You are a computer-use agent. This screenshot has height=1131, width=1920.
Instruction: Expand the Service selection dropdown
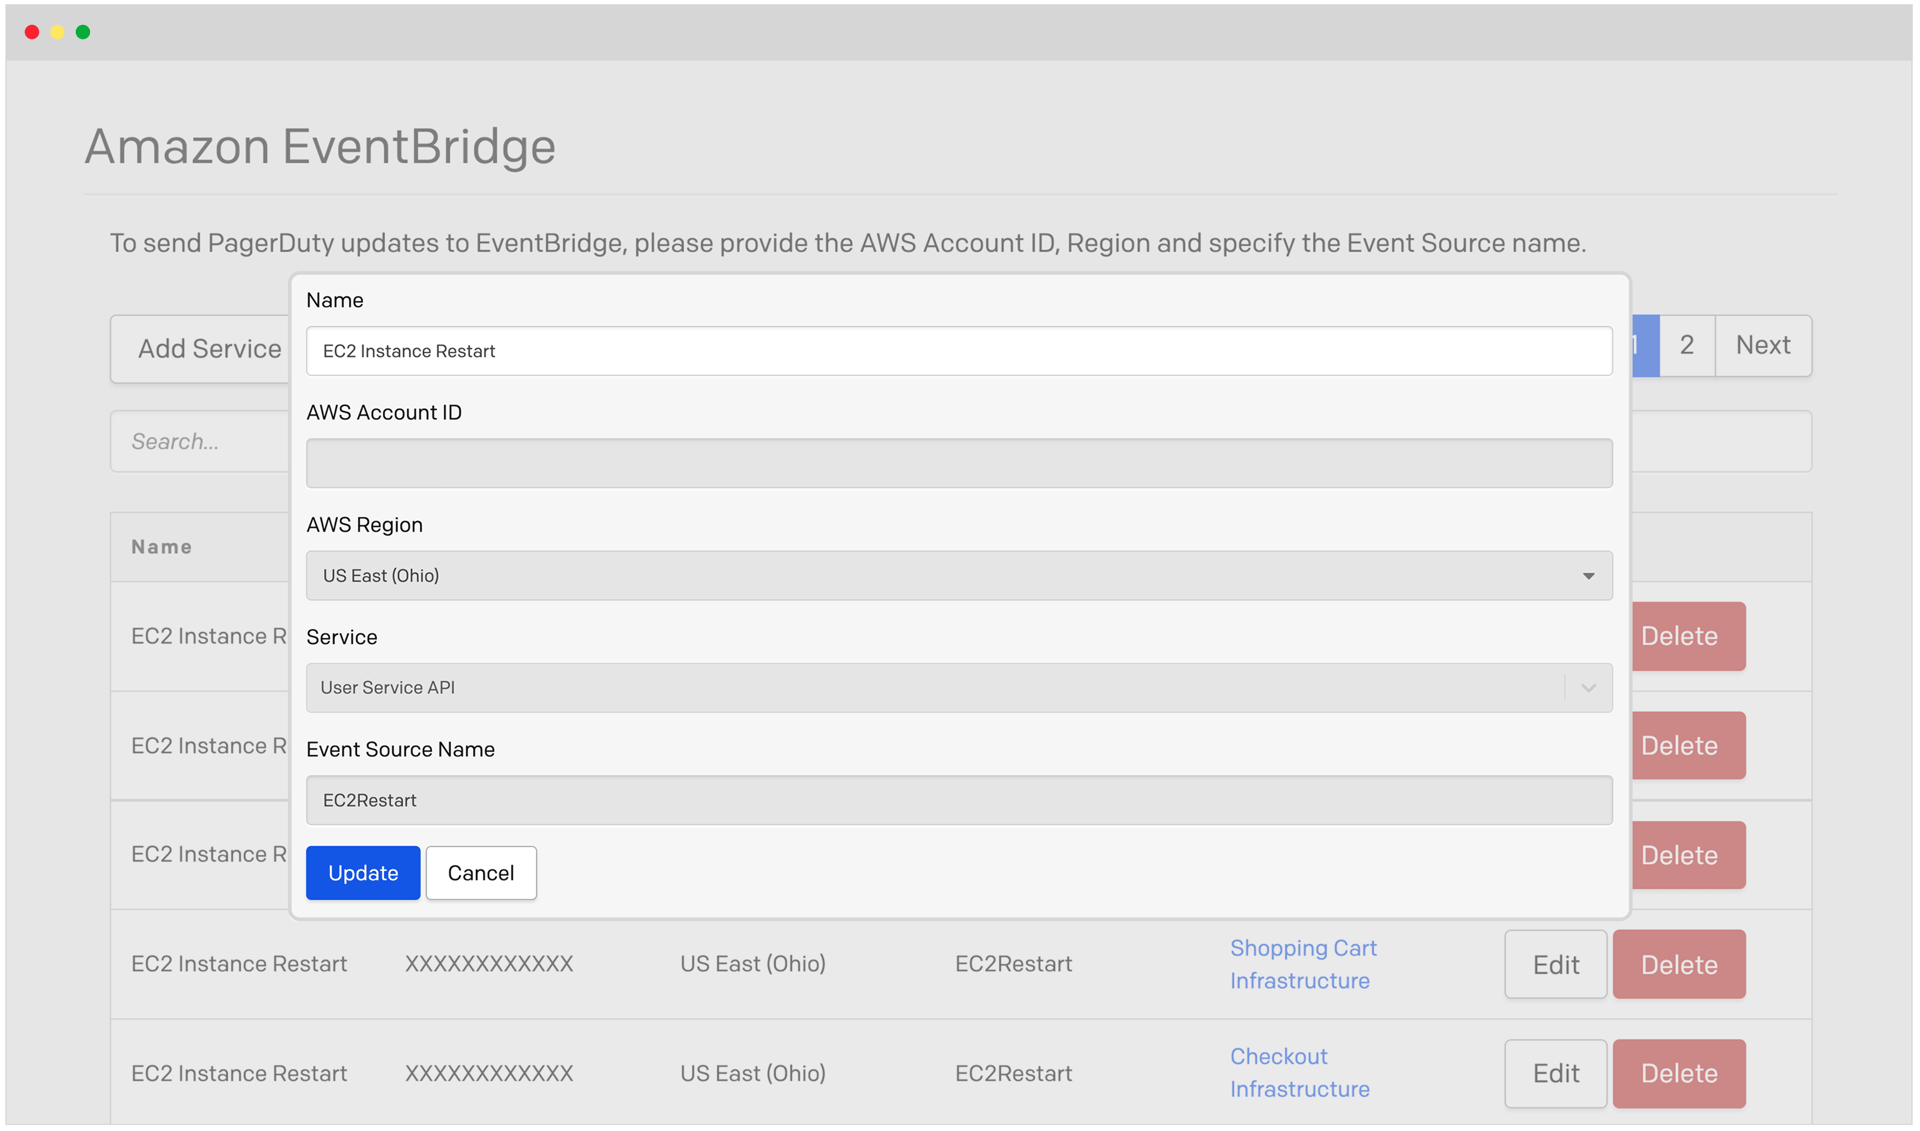[x=957, y=687]
